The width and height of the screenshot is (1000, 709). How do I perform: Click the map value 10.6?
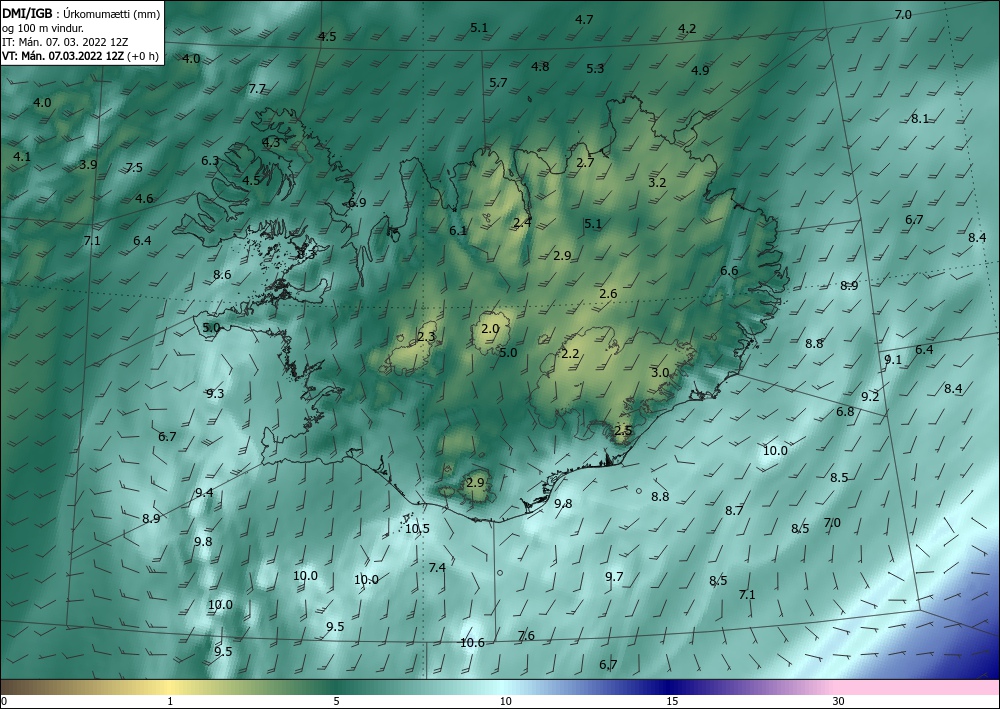click(x=473, y=643)
